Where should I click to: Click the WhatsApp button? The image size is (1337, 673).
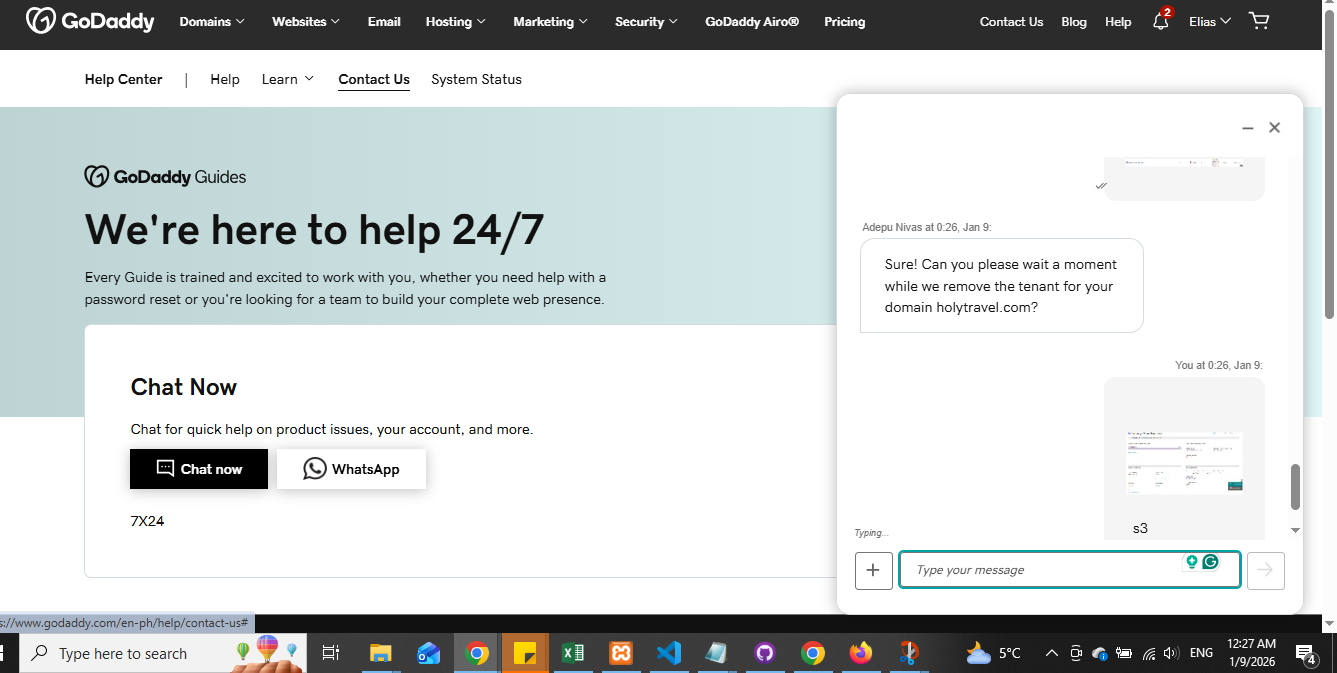click(351, 469)
